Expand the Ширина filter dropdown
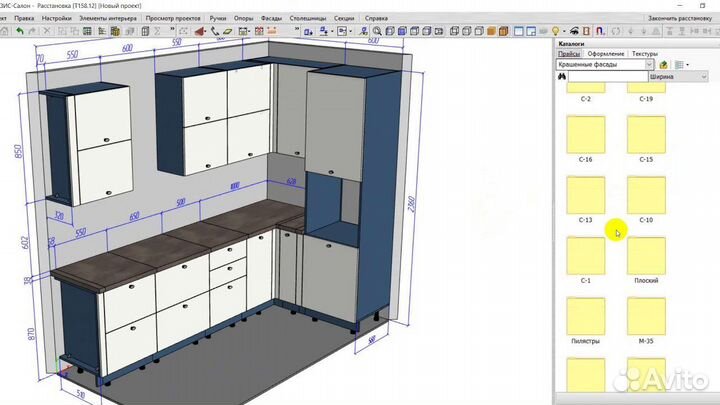720x405 pixels. [704, 76]
